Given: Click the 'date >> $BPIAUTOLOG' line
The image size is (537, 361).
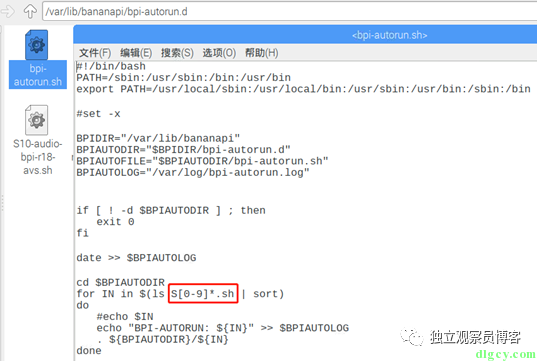Looking at the screenshot, I should [x=136, y=258].
